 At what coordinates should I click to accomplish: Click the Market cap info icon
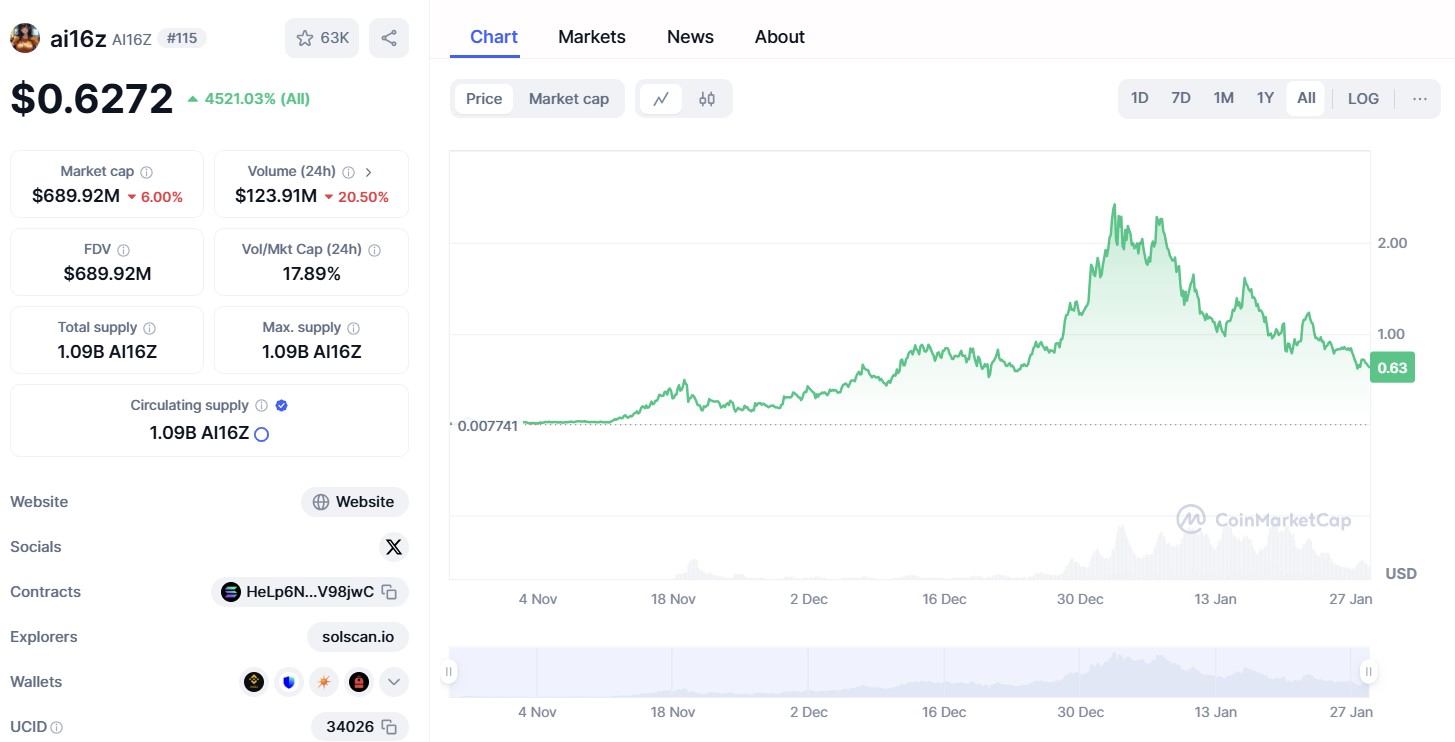tap(147, 172)
